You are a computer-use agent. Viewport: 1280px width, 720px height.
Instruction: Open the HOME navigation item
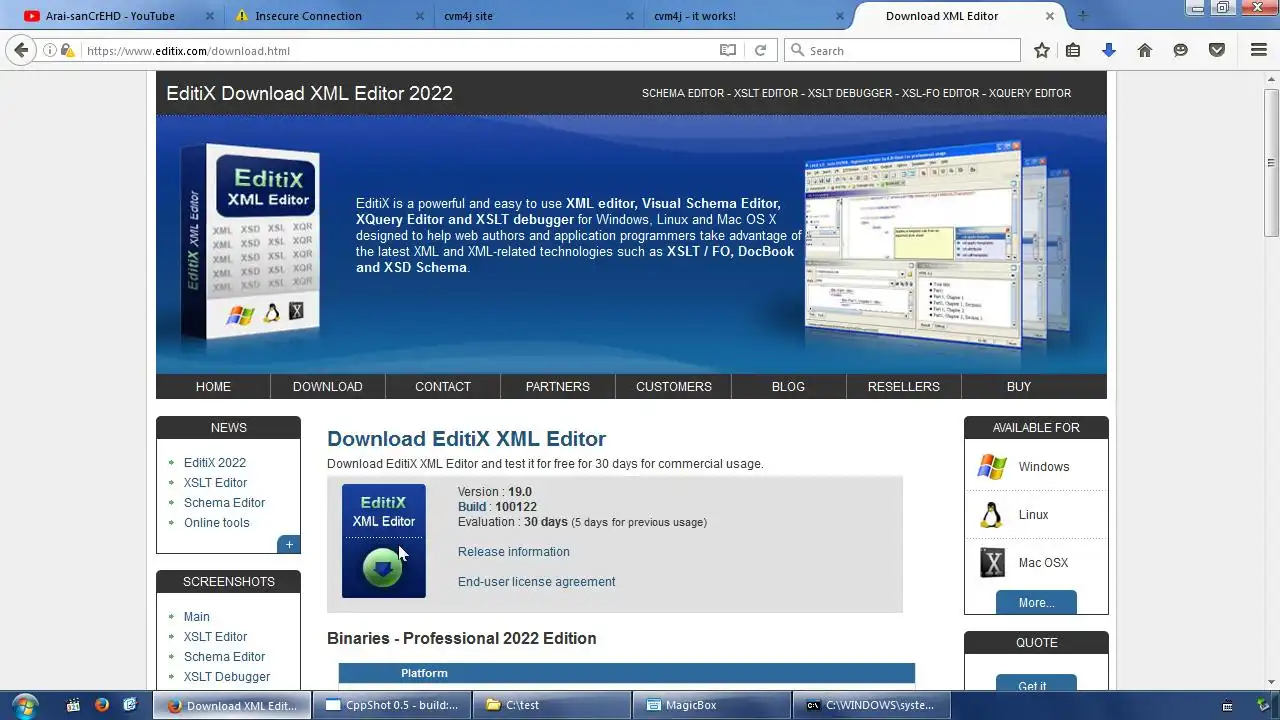click(x=213, y=386)
